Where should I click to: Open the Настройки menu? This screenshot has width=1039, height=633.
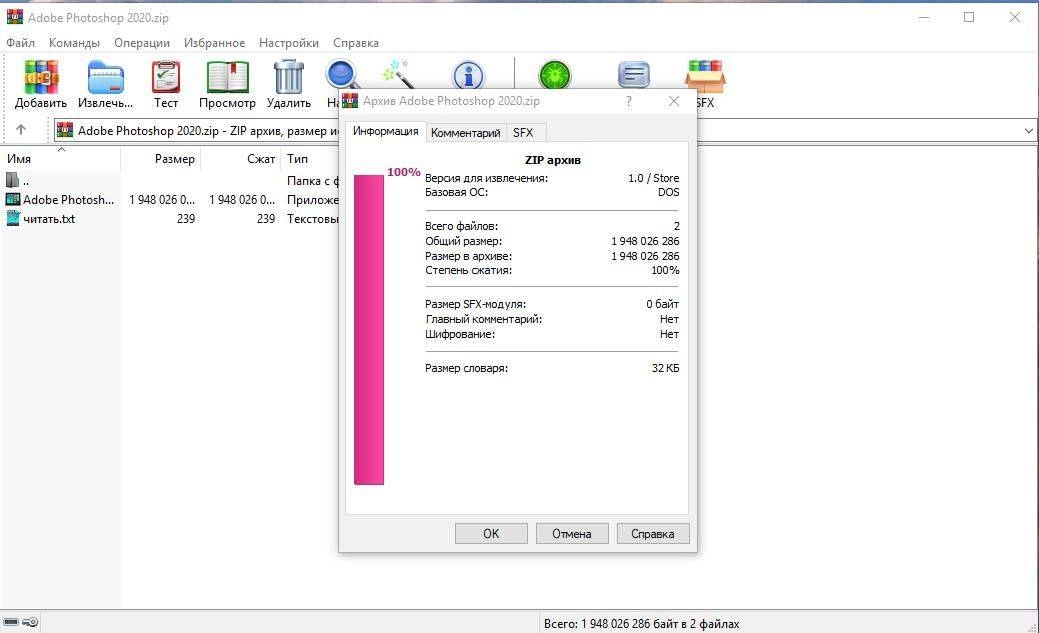pyautogui.click(x=289, y=42)
